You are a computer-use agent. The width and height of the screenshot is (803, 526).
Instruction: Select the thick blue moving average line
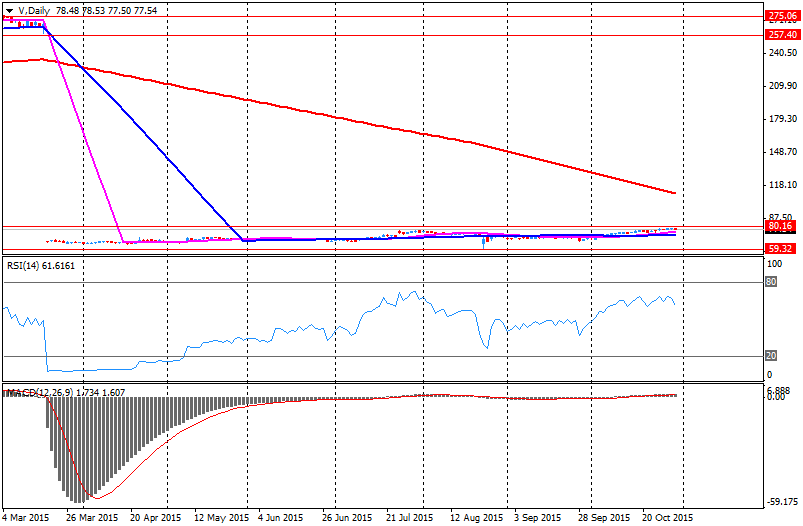(145, 133)
